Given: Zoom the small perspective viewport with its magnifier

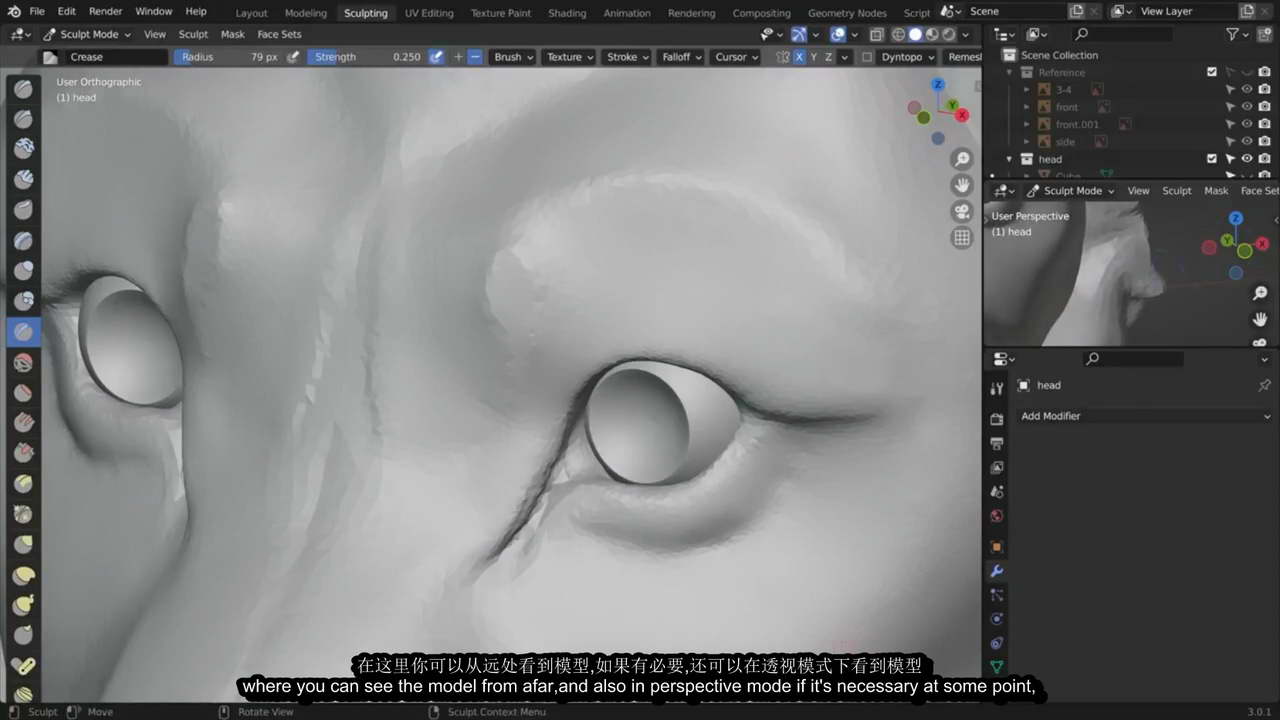Looking at the screenshot, I should (x=1261, y=293).
